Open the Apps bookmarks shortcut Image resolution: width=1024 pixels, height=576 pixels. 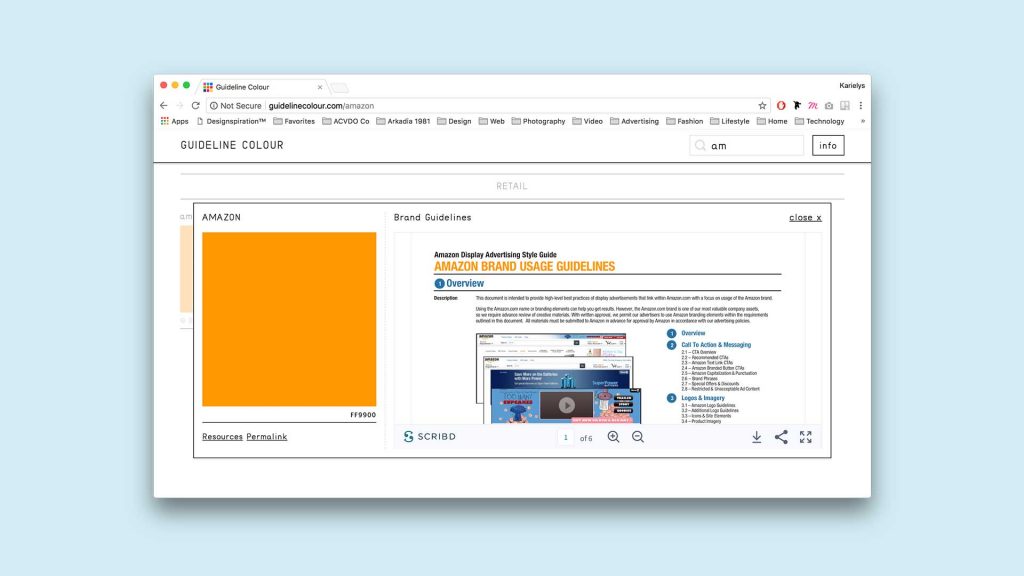(x=174, y=121)
